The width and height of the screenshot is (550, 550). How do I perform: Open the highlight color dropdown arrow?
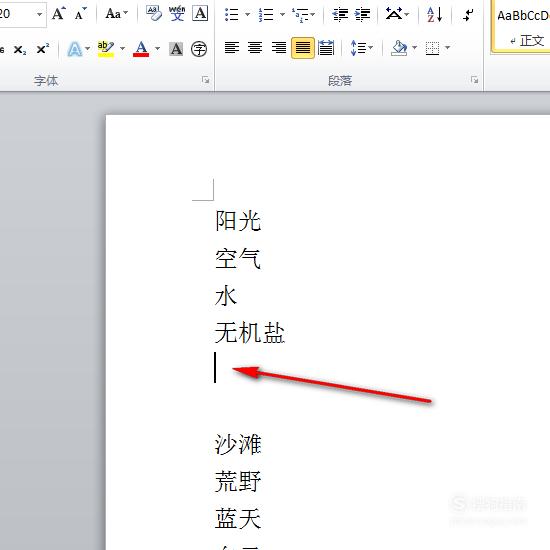[x=122, y=48]
